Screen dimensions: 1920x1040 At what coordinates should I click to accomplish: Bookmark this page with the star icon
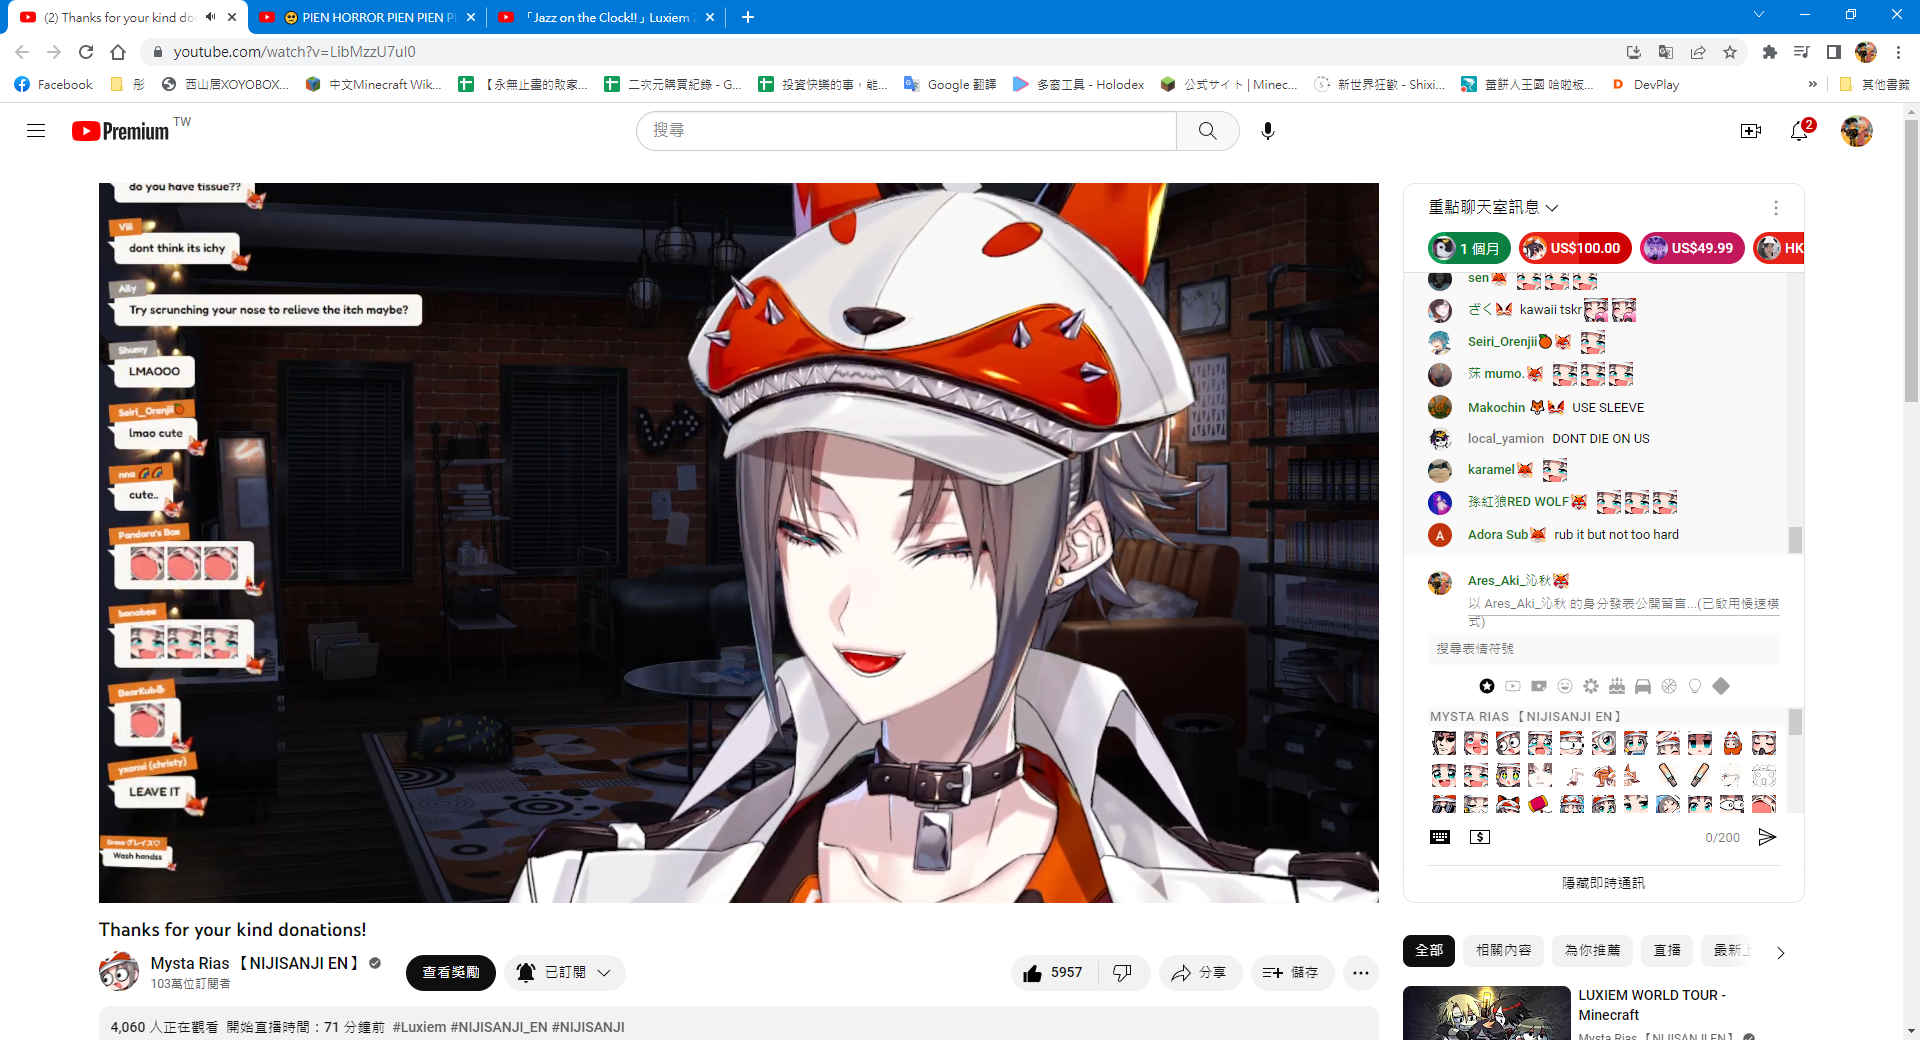pyautogui.click(x=1730, y=52)
